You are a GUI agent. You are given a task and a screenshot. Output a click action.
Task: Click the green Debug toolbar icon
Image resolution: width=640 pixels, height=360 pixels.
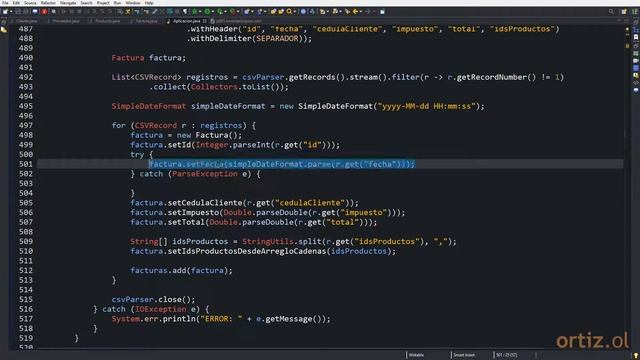(194, 11)
